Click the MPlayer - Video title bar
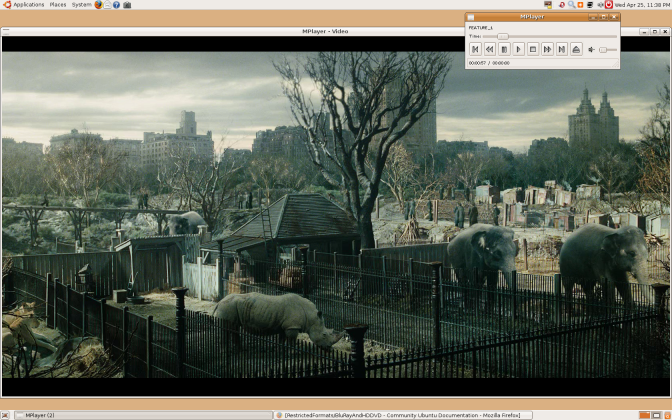 [x=325, y=31]
